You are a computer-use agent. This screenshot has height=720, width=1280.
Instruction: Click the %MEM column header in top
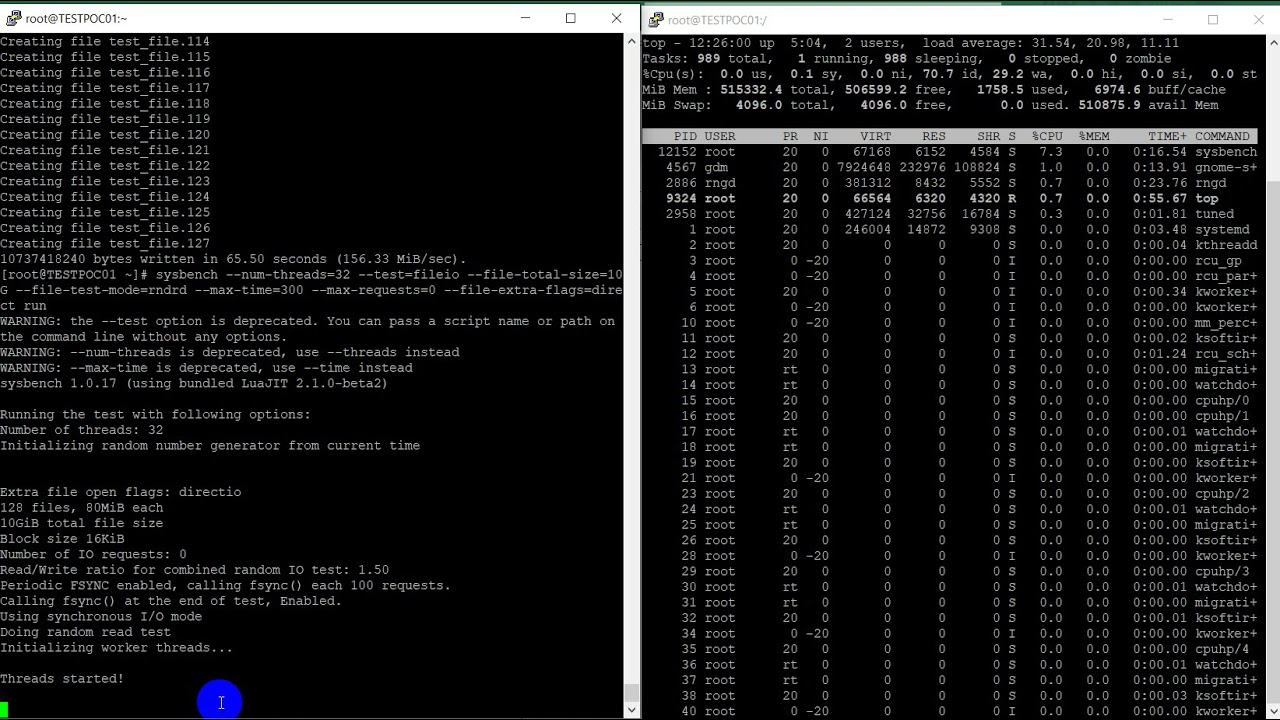(x=1094, y=136)
